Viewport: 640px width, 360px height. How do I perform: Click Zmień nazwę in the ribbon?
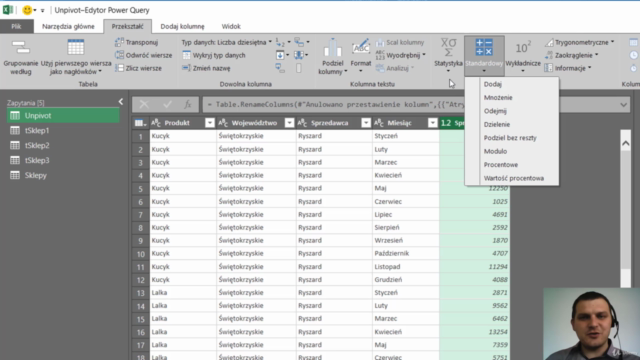click(x=207, y=68)
